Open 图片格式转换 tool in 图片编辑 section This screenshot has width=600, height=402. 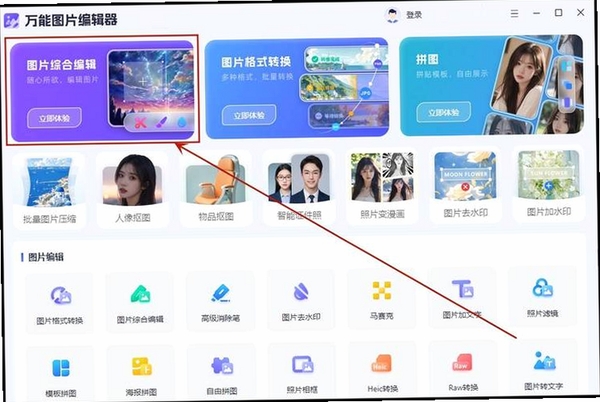point(59,304)
